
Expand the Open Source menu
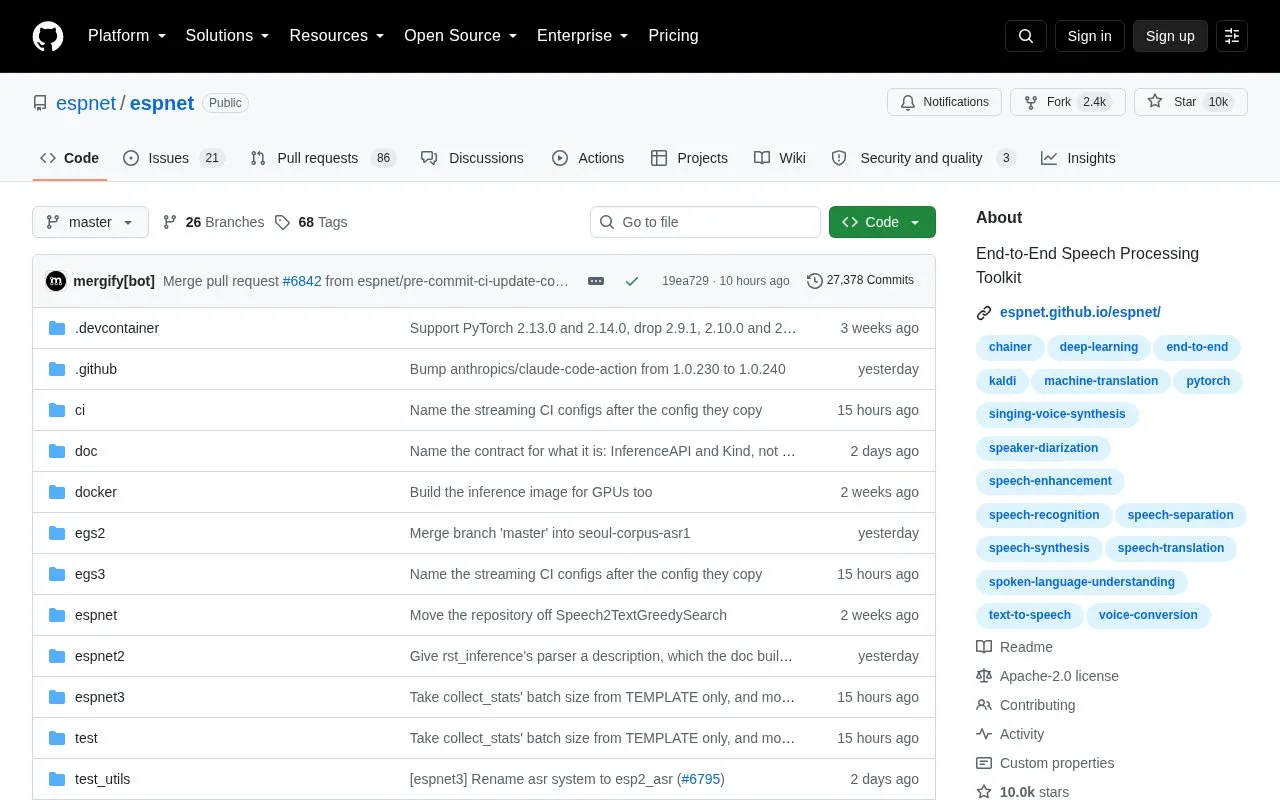(461, 36)
